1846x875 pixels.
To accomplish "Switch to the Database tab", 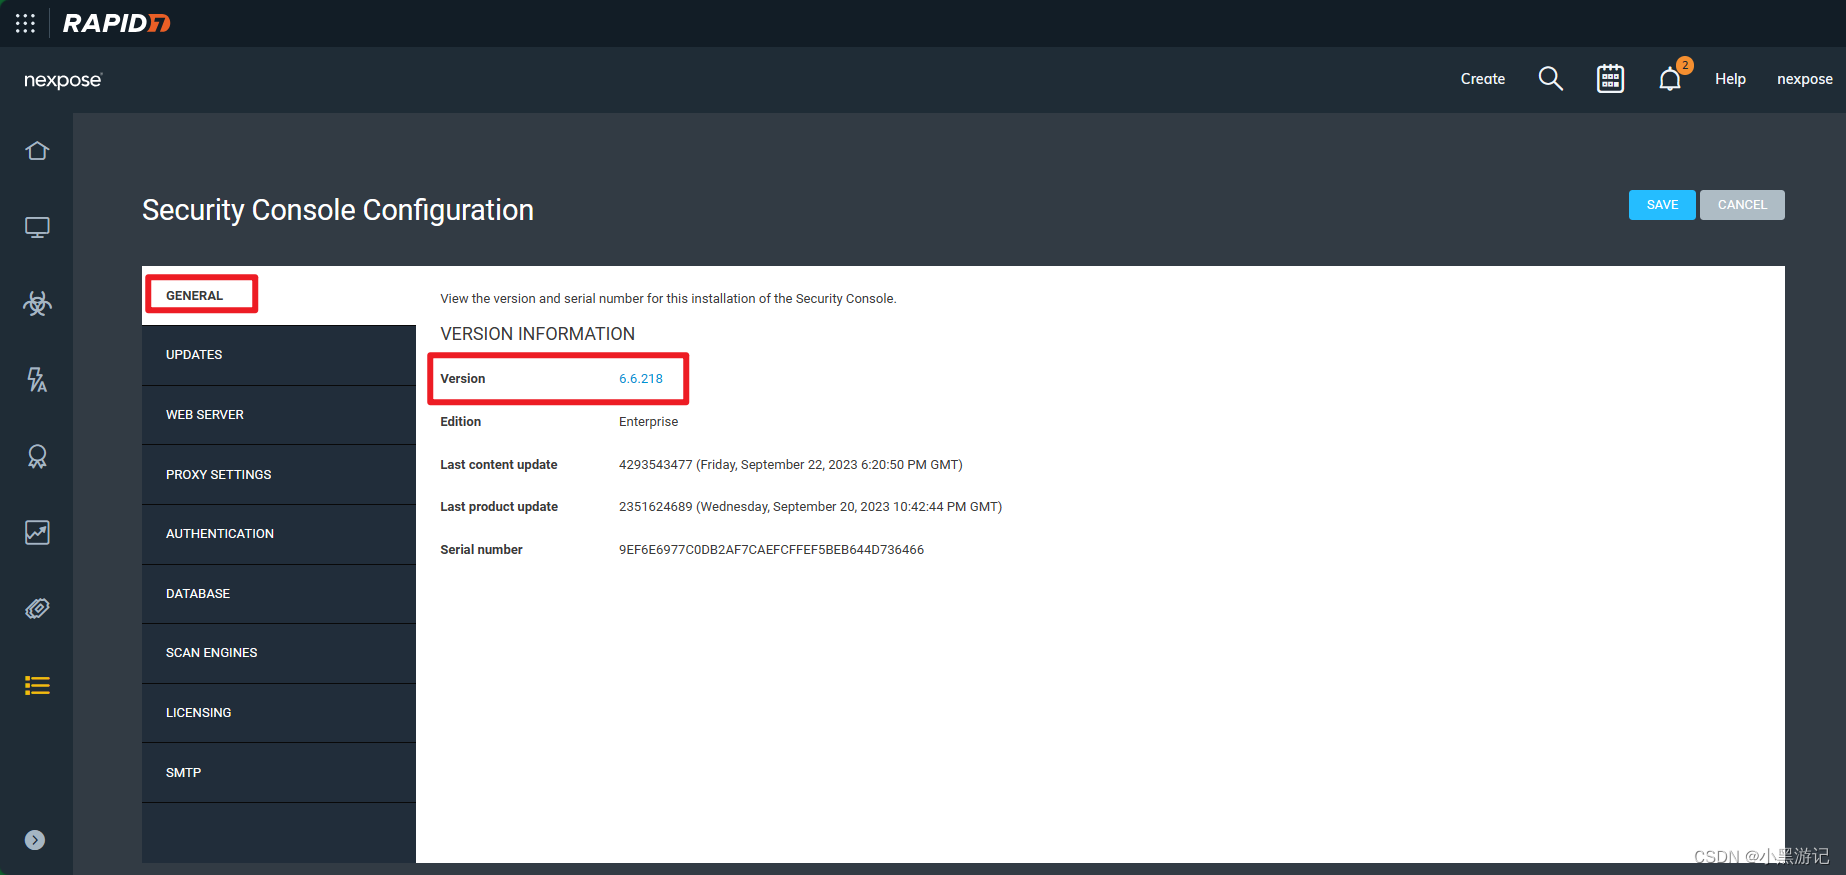I will 279,594.
